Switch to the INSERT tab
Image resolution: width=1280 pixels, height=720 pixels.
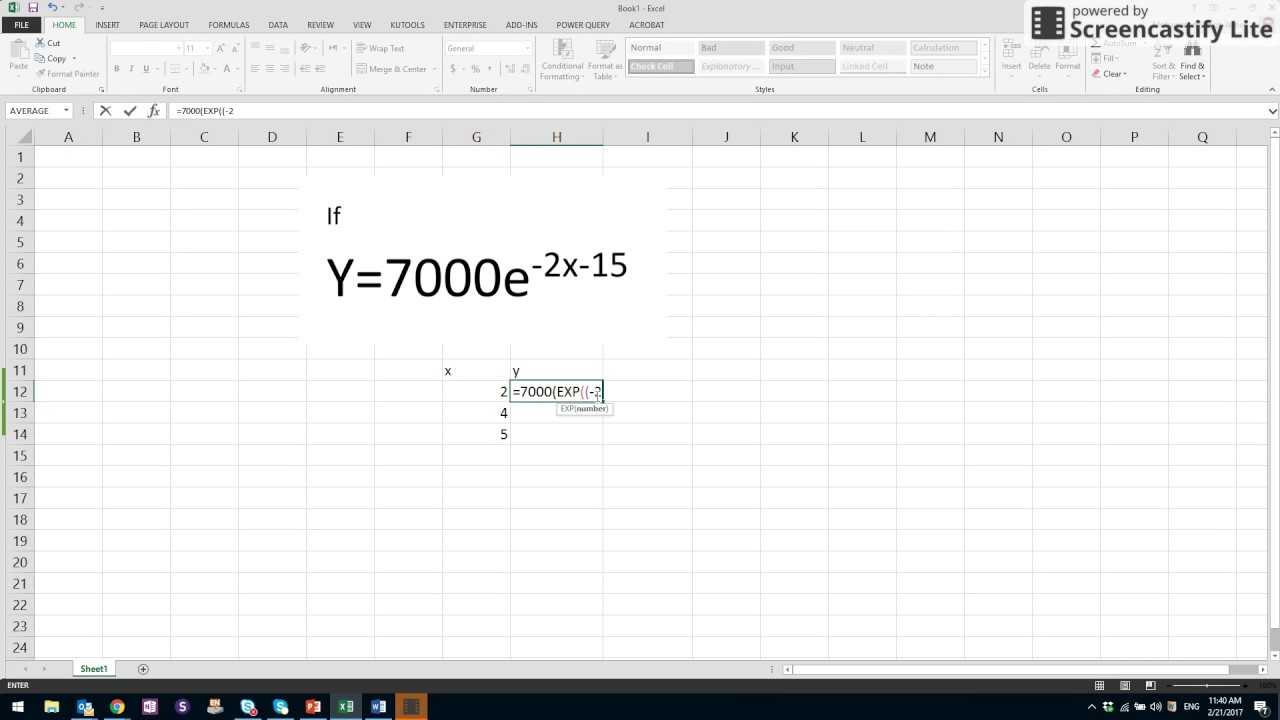pos(107,25)
